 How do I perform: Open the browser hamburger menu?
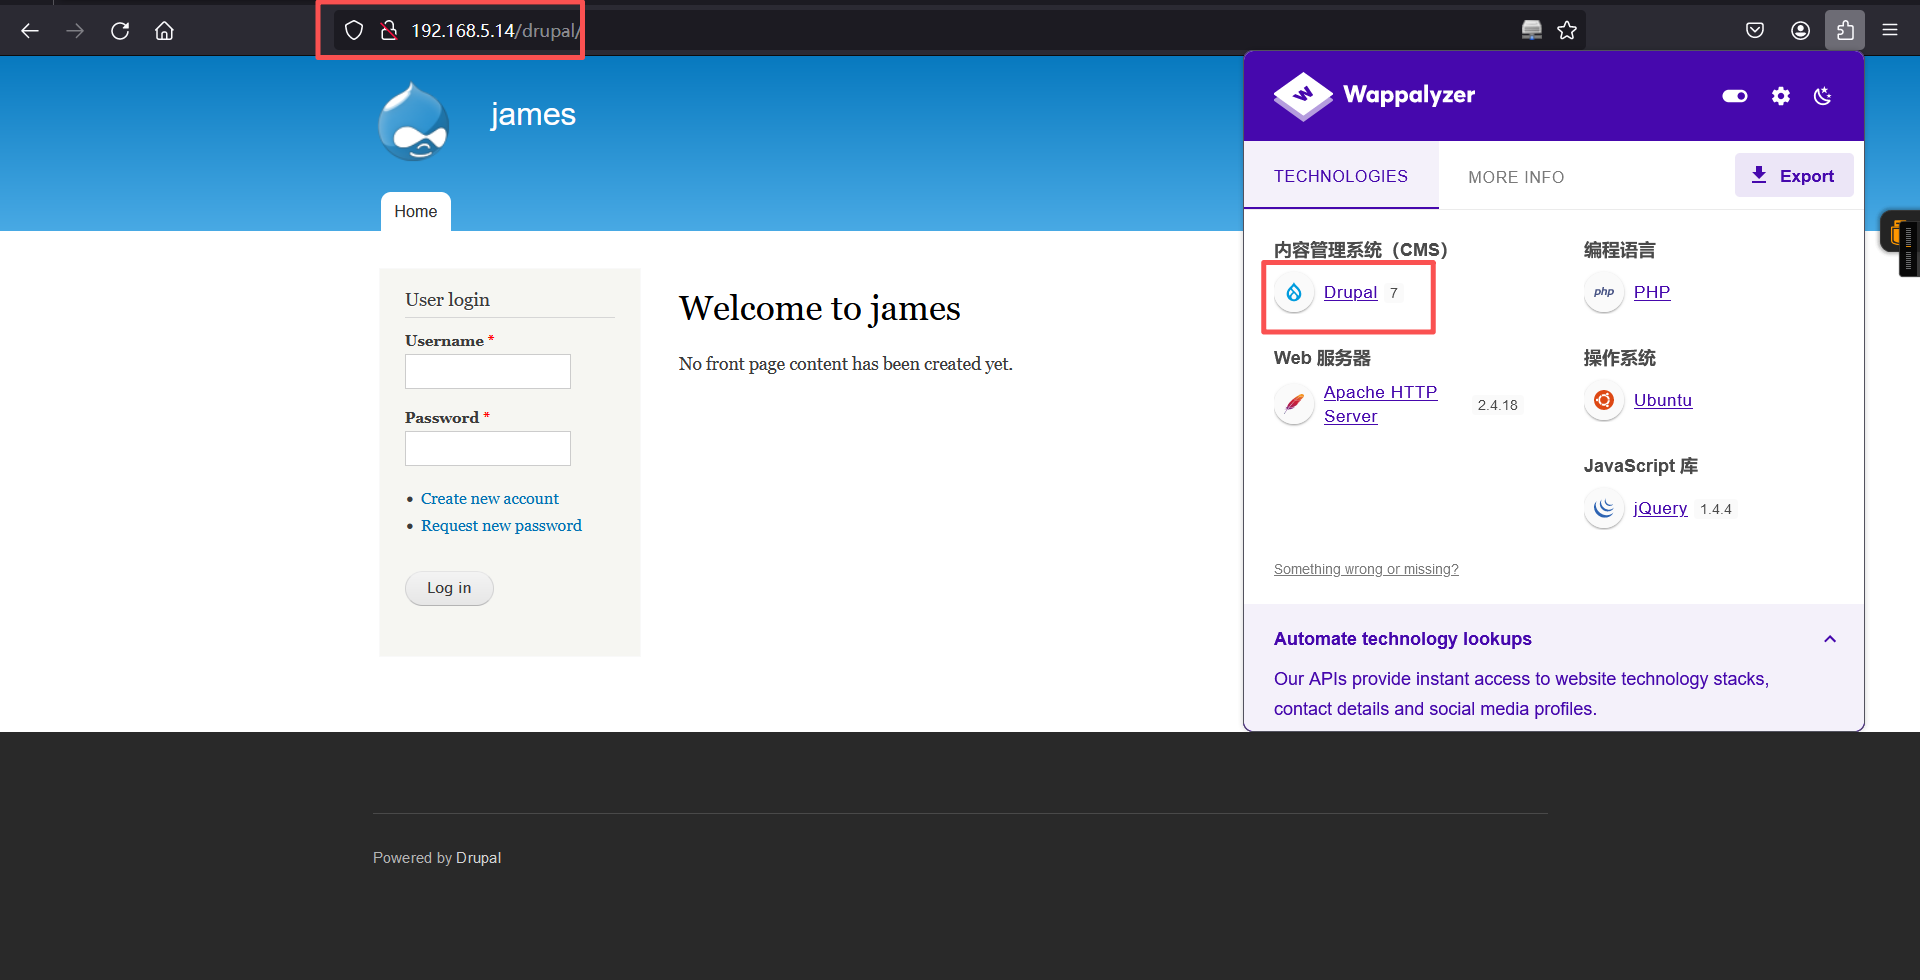coord(1890,31)
